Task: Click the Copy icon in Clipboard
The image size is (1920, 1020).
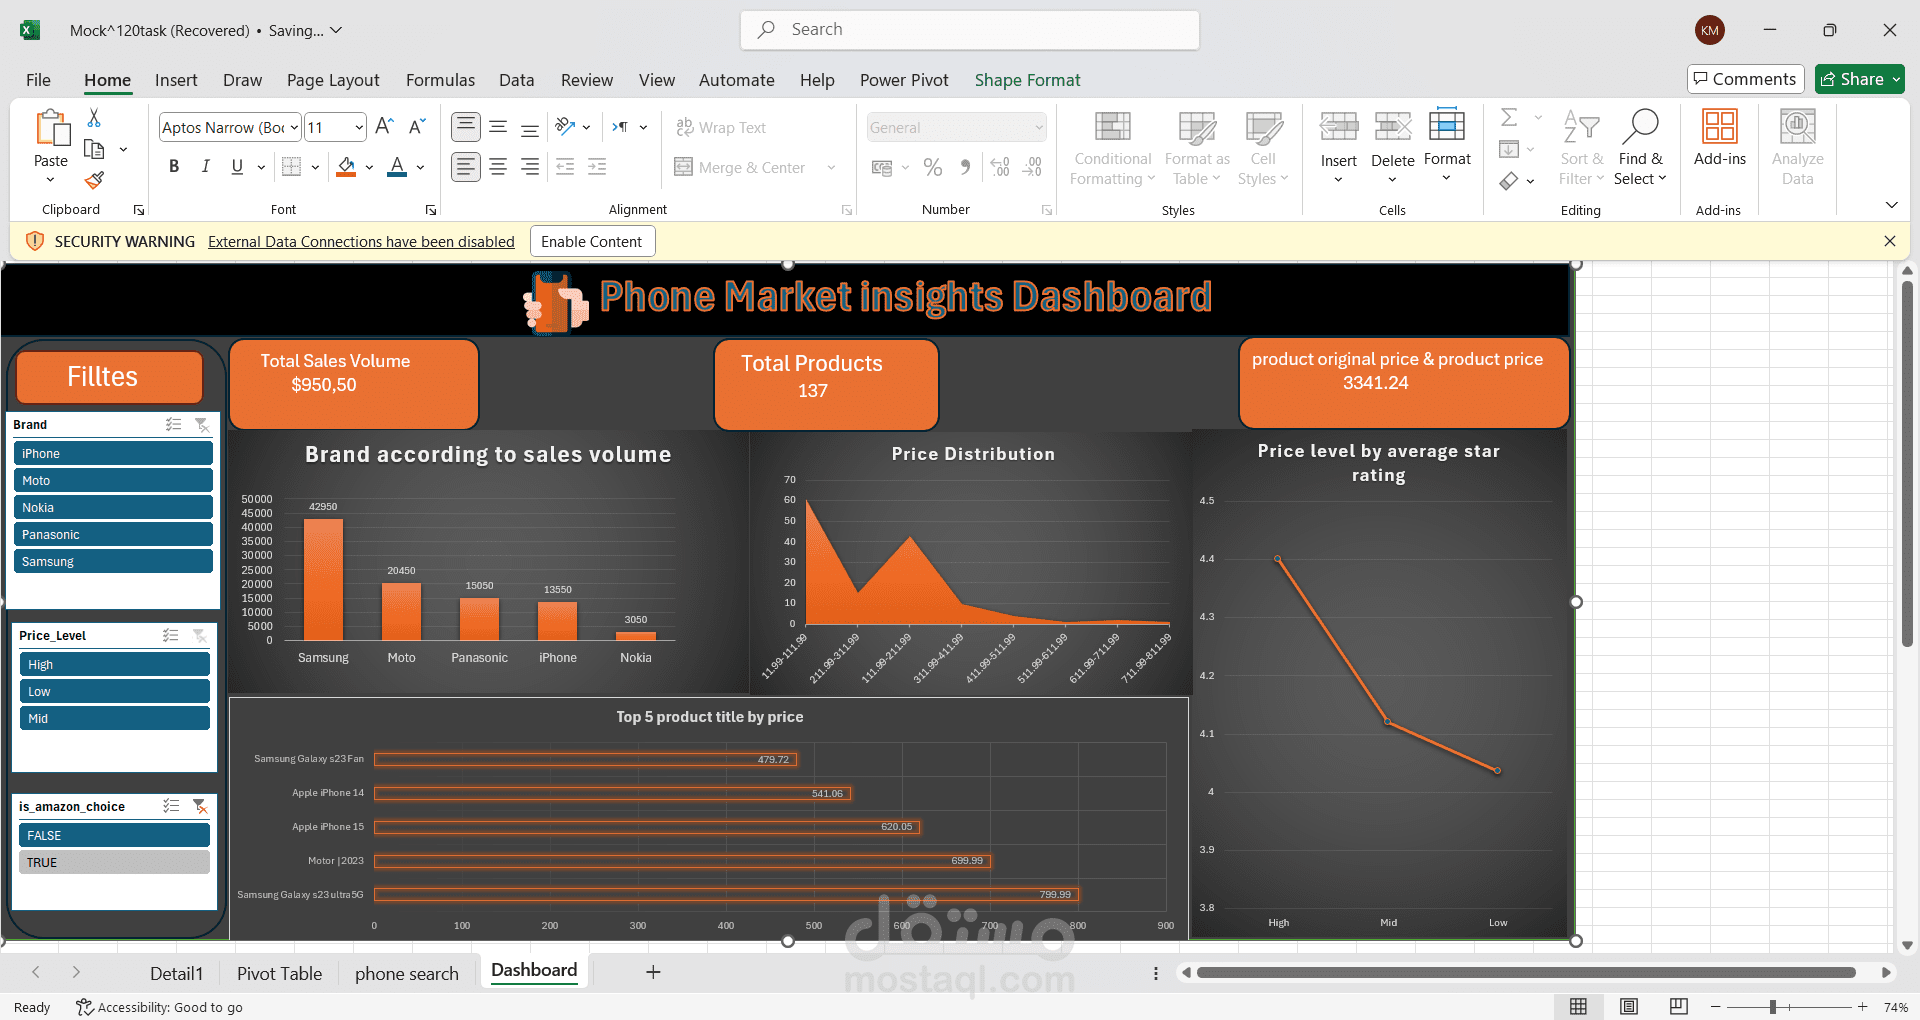Action: coord(94,149)
